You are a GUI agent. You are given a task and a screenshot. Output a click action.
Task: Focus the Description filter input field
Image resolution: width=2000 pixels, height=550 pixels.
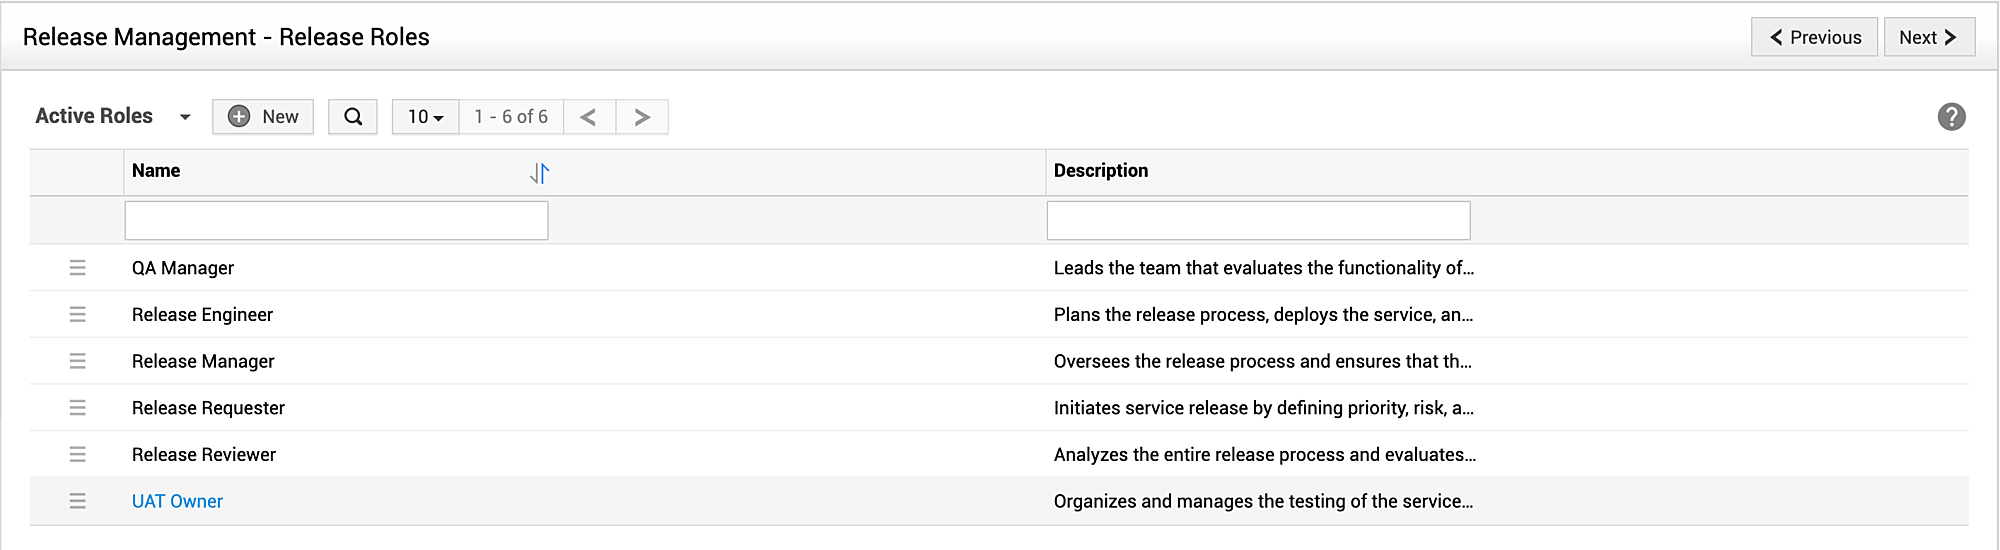coord(1258,220)
